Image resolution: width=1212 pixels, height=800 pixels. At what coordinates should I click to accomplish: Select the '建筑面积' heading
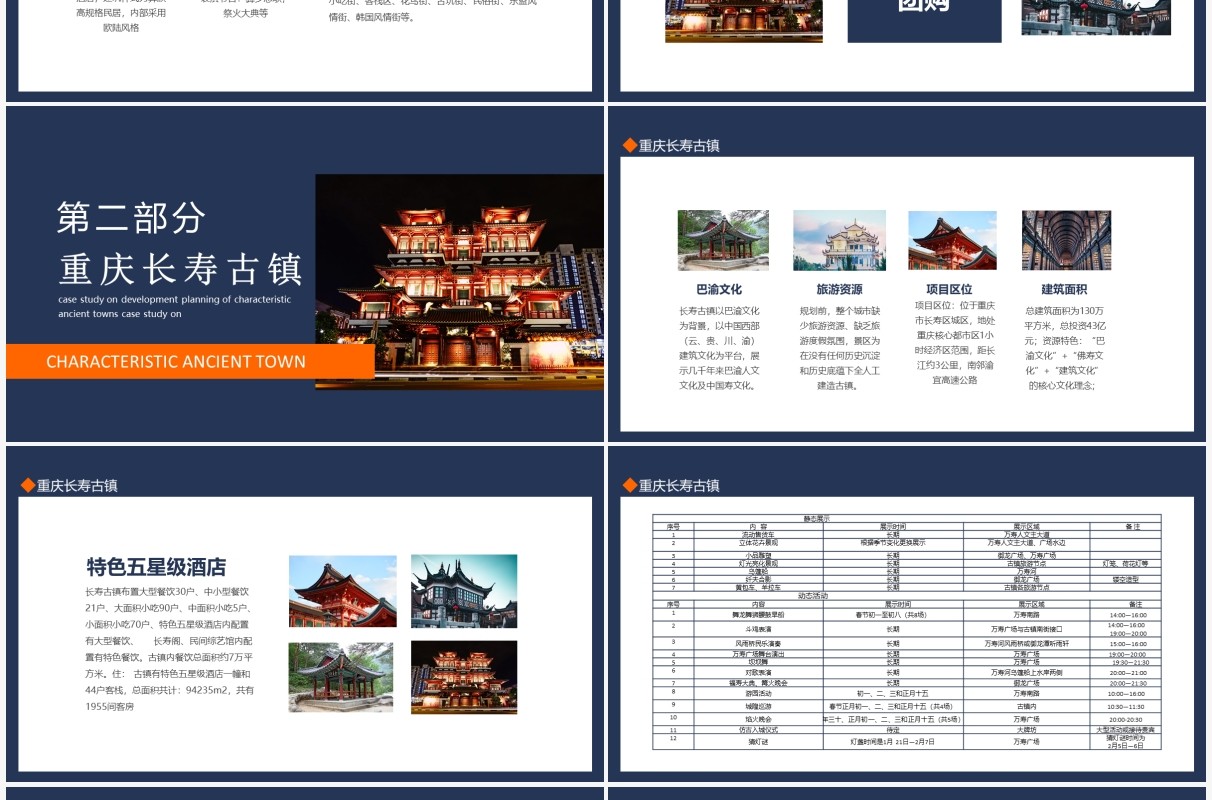[x=1064, y=289]
